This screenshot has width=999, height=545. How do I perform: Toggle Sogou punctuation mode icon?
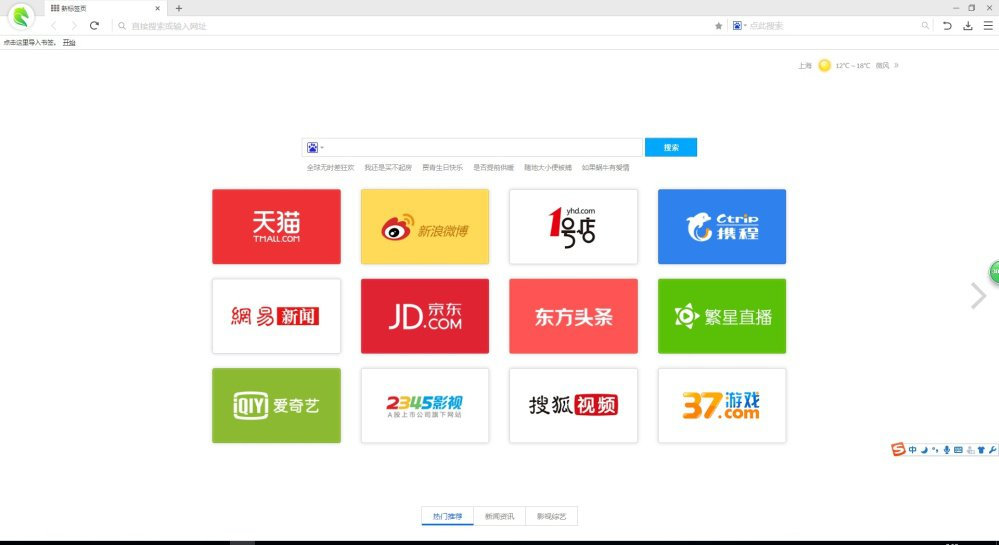[935, 450]
